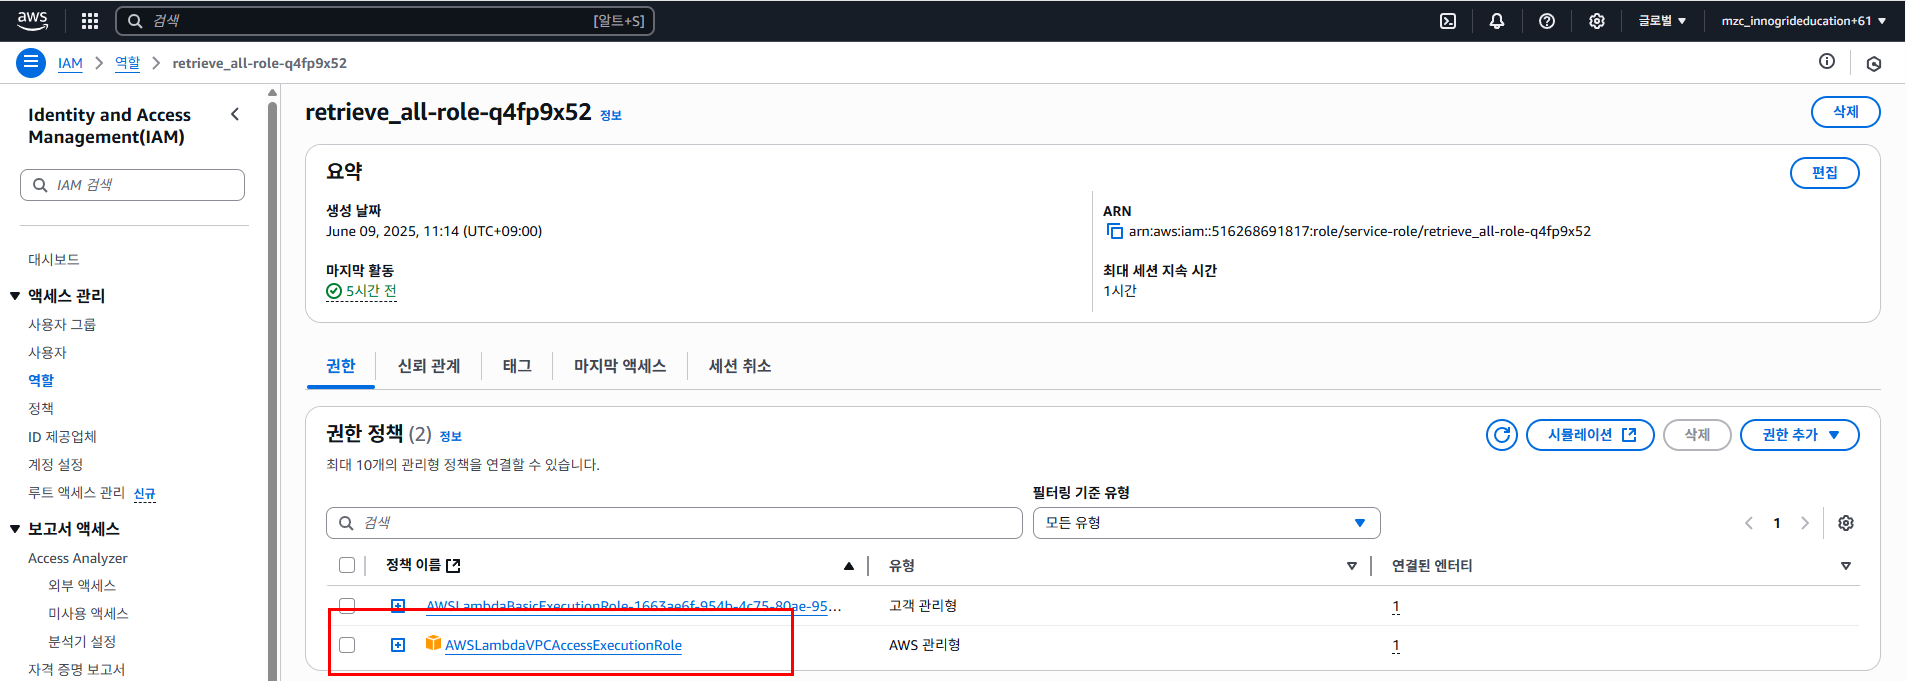Switch to the 권한 tab
The image size is (1906, 681).
340,366
